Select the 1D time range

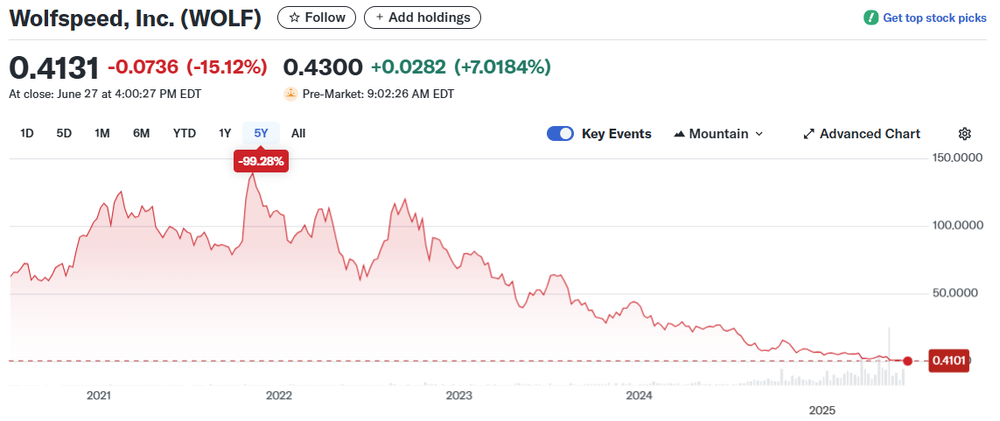point(27,133)
